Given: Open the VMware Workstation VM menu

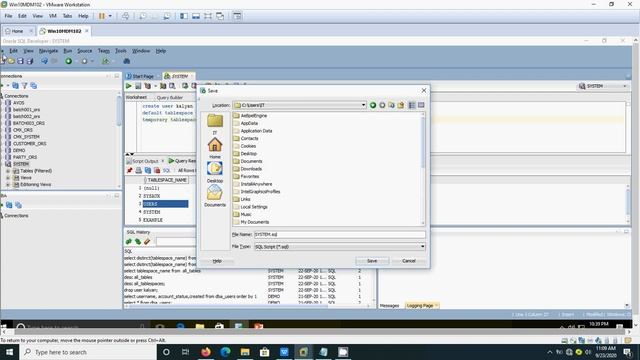Looking at the screenshot, I should click(x=53, y=16).
